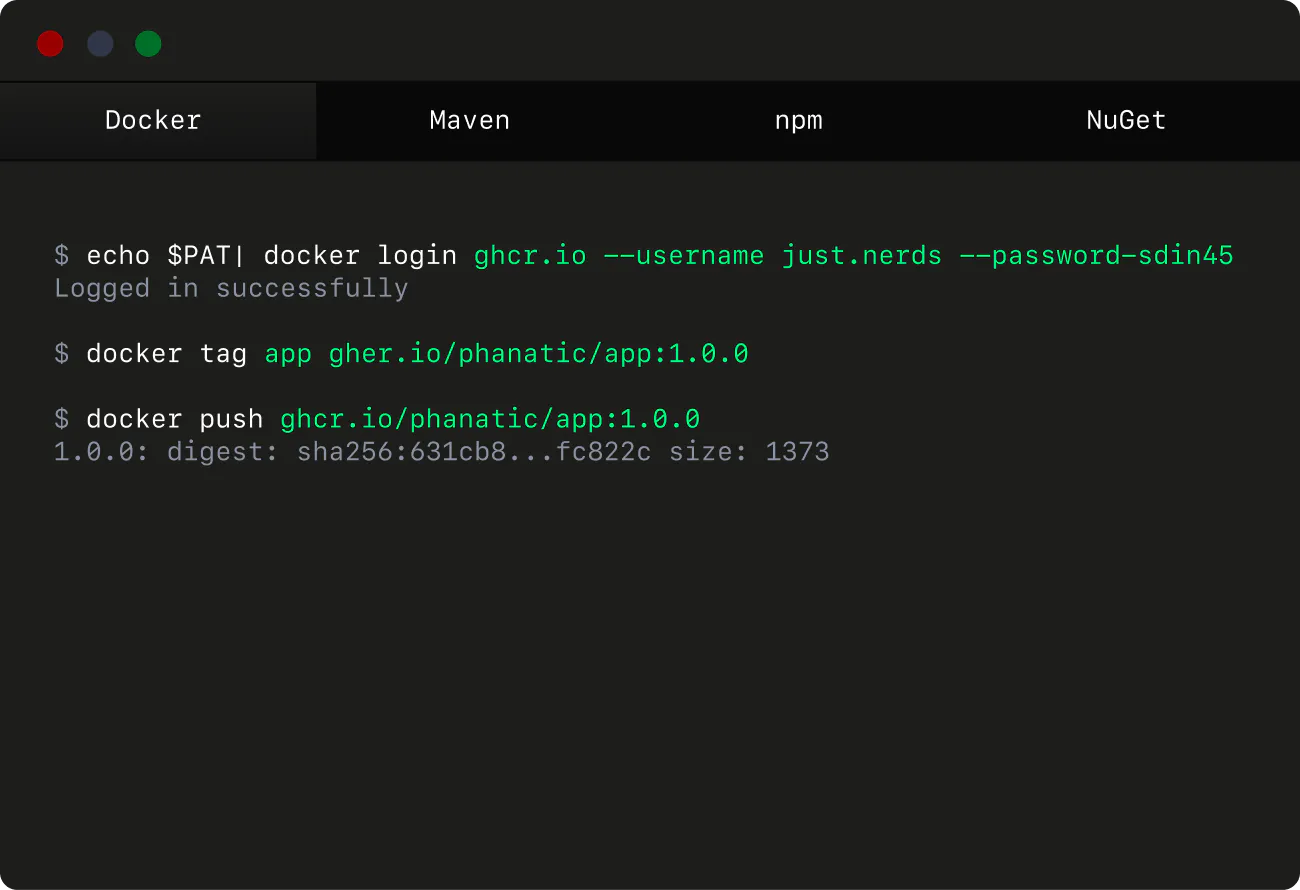Click the "just.nerds" username value
This screenshot has height=890, width=1300.
pos(861,256)
